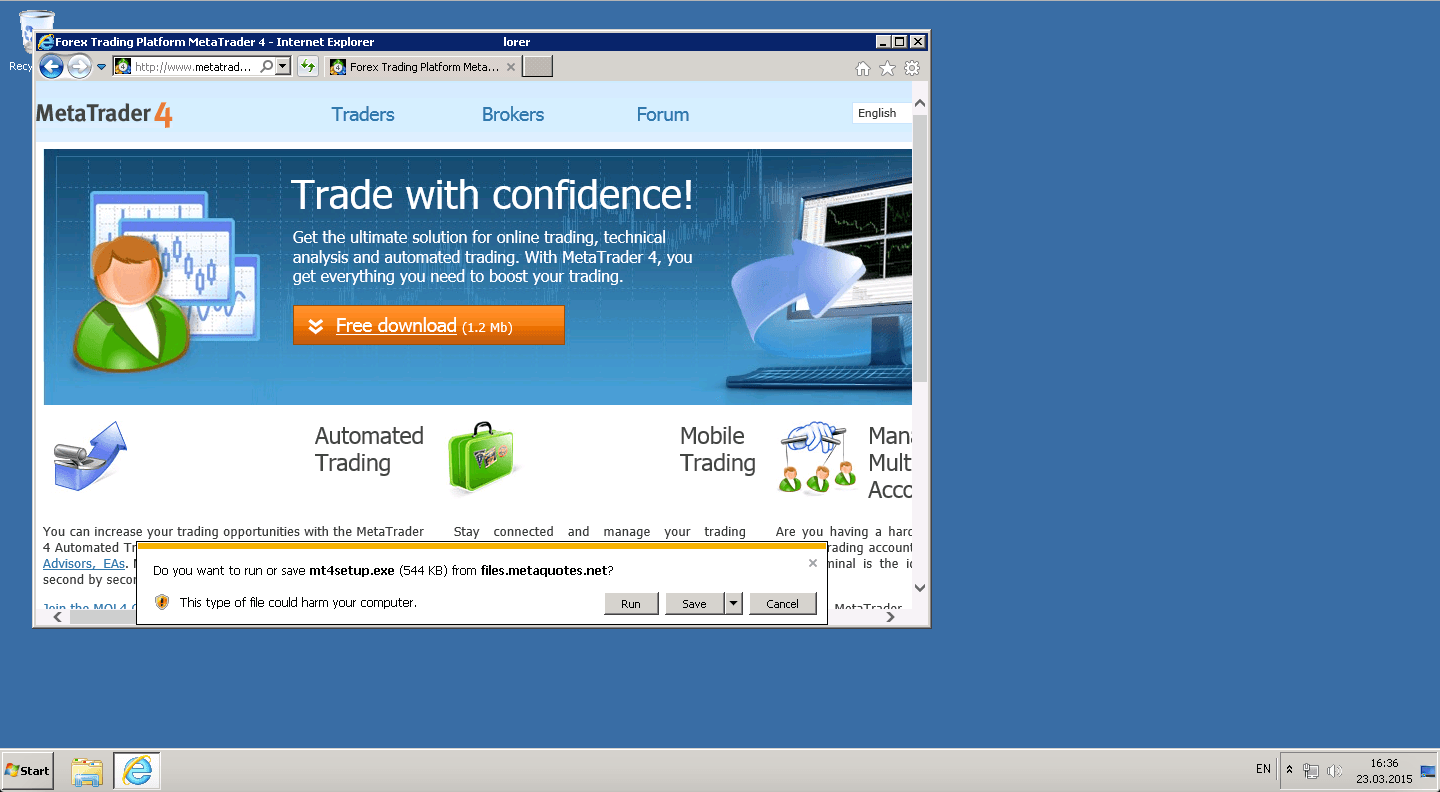Click the page scroll down arrow
This screenshot has height=792, width=1440.
[920, 588]
